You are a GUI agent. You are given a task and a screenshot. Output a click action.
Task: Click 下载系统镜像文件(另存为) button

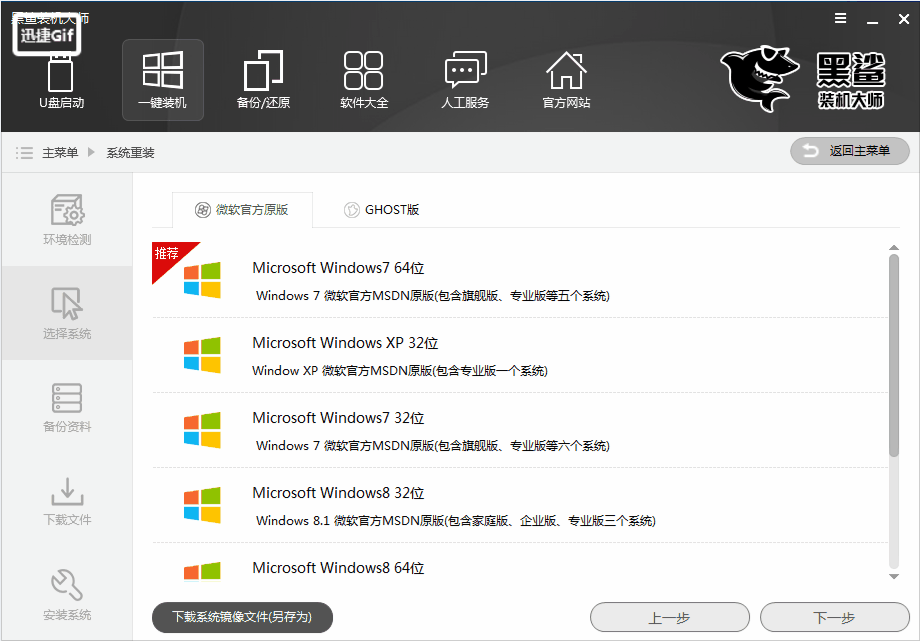242,617
